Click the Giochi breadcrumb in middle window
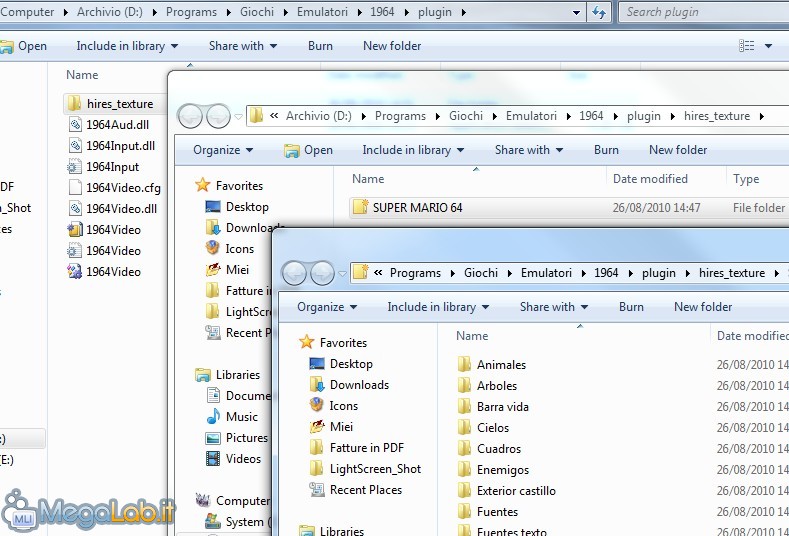Screen dimensions: 789x536 click(465, 116)
